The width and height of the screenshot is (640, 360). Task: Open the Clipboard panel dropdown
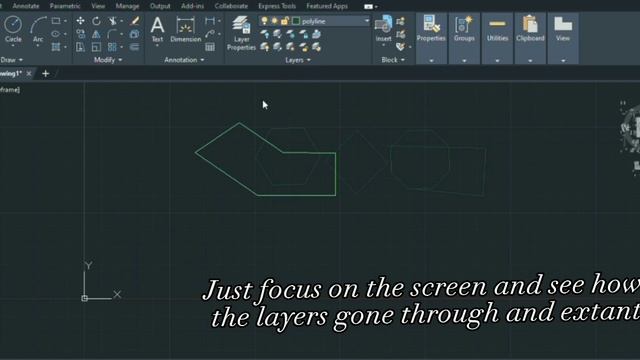pos(530,60)
